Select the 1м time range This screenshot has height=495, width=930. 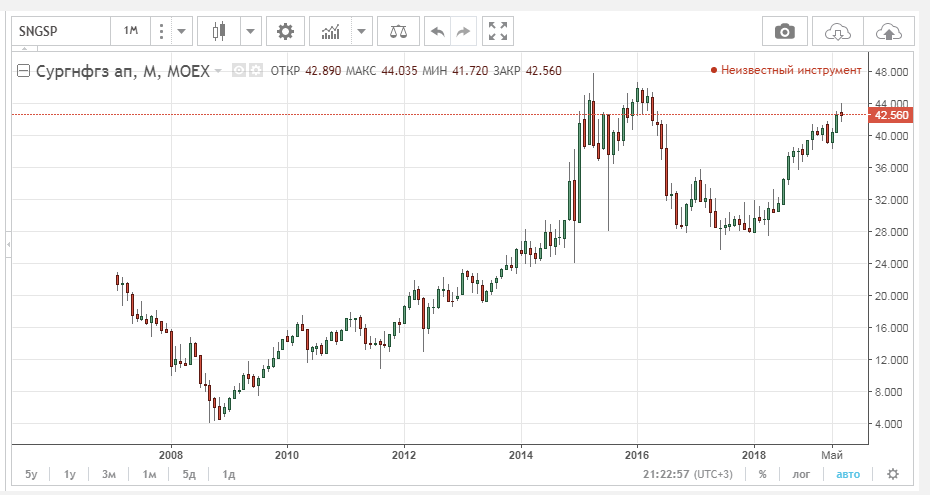(149, 474)
